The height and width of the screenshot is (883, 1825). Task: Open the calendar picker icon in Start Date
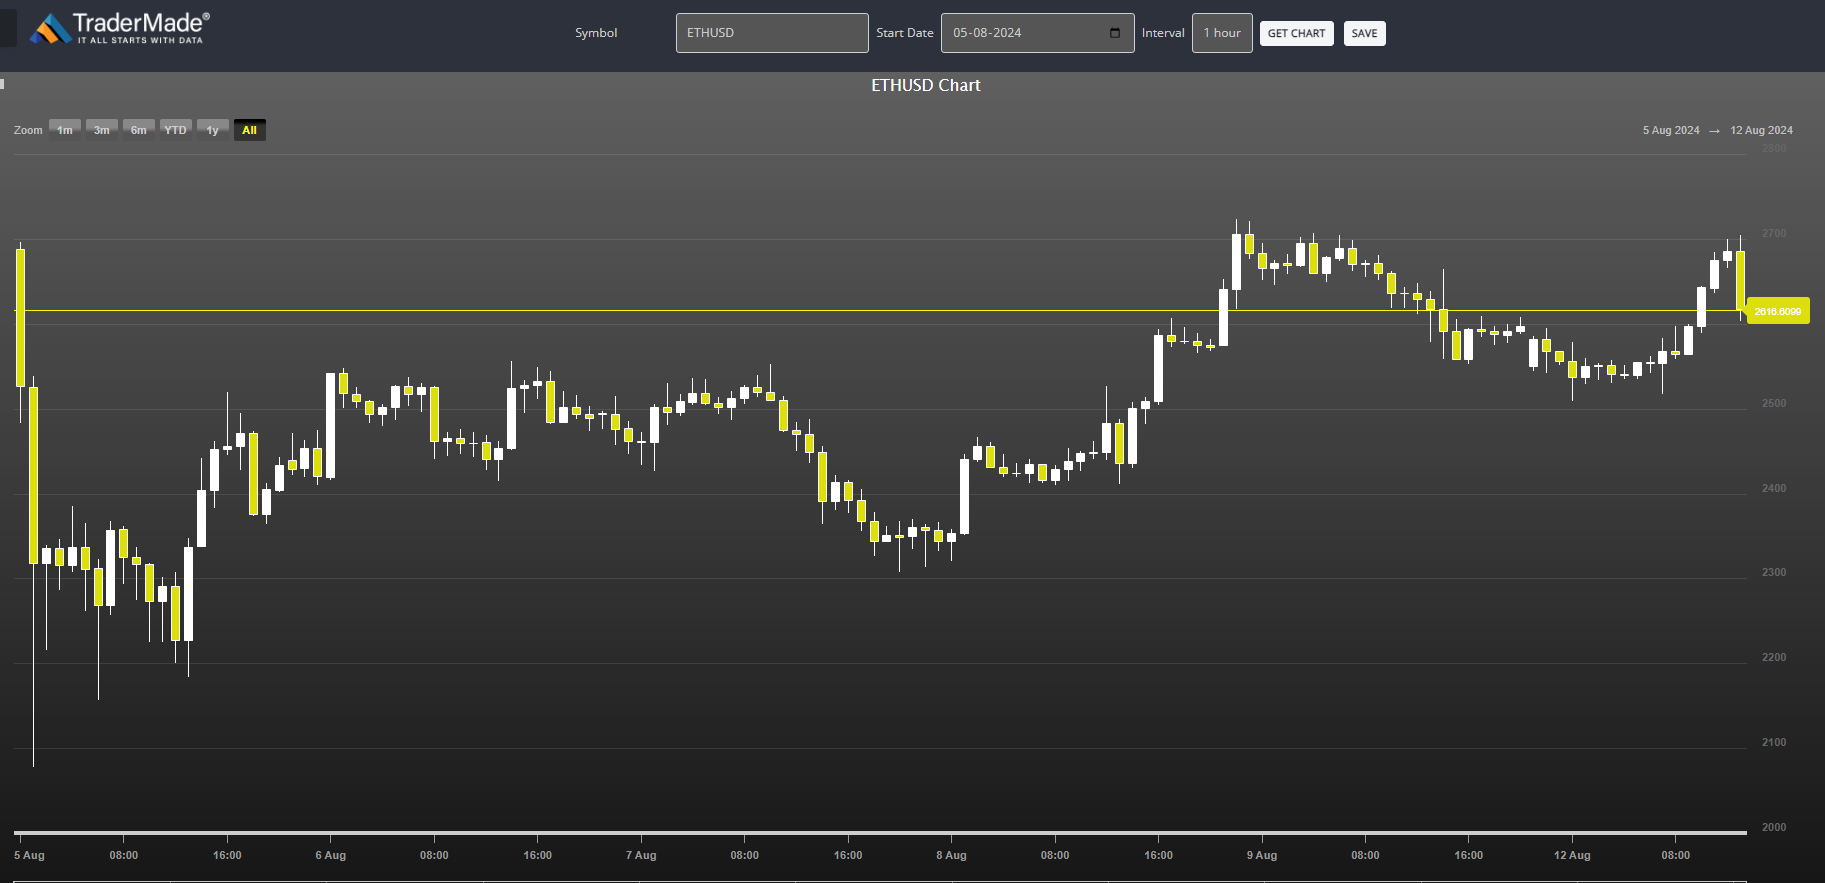tap(1115, 33)
